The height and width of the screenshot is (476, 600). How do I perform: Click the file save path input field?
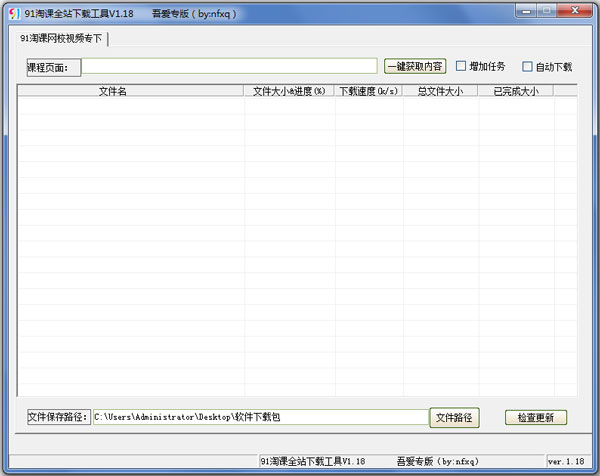(x=261, y=417)
